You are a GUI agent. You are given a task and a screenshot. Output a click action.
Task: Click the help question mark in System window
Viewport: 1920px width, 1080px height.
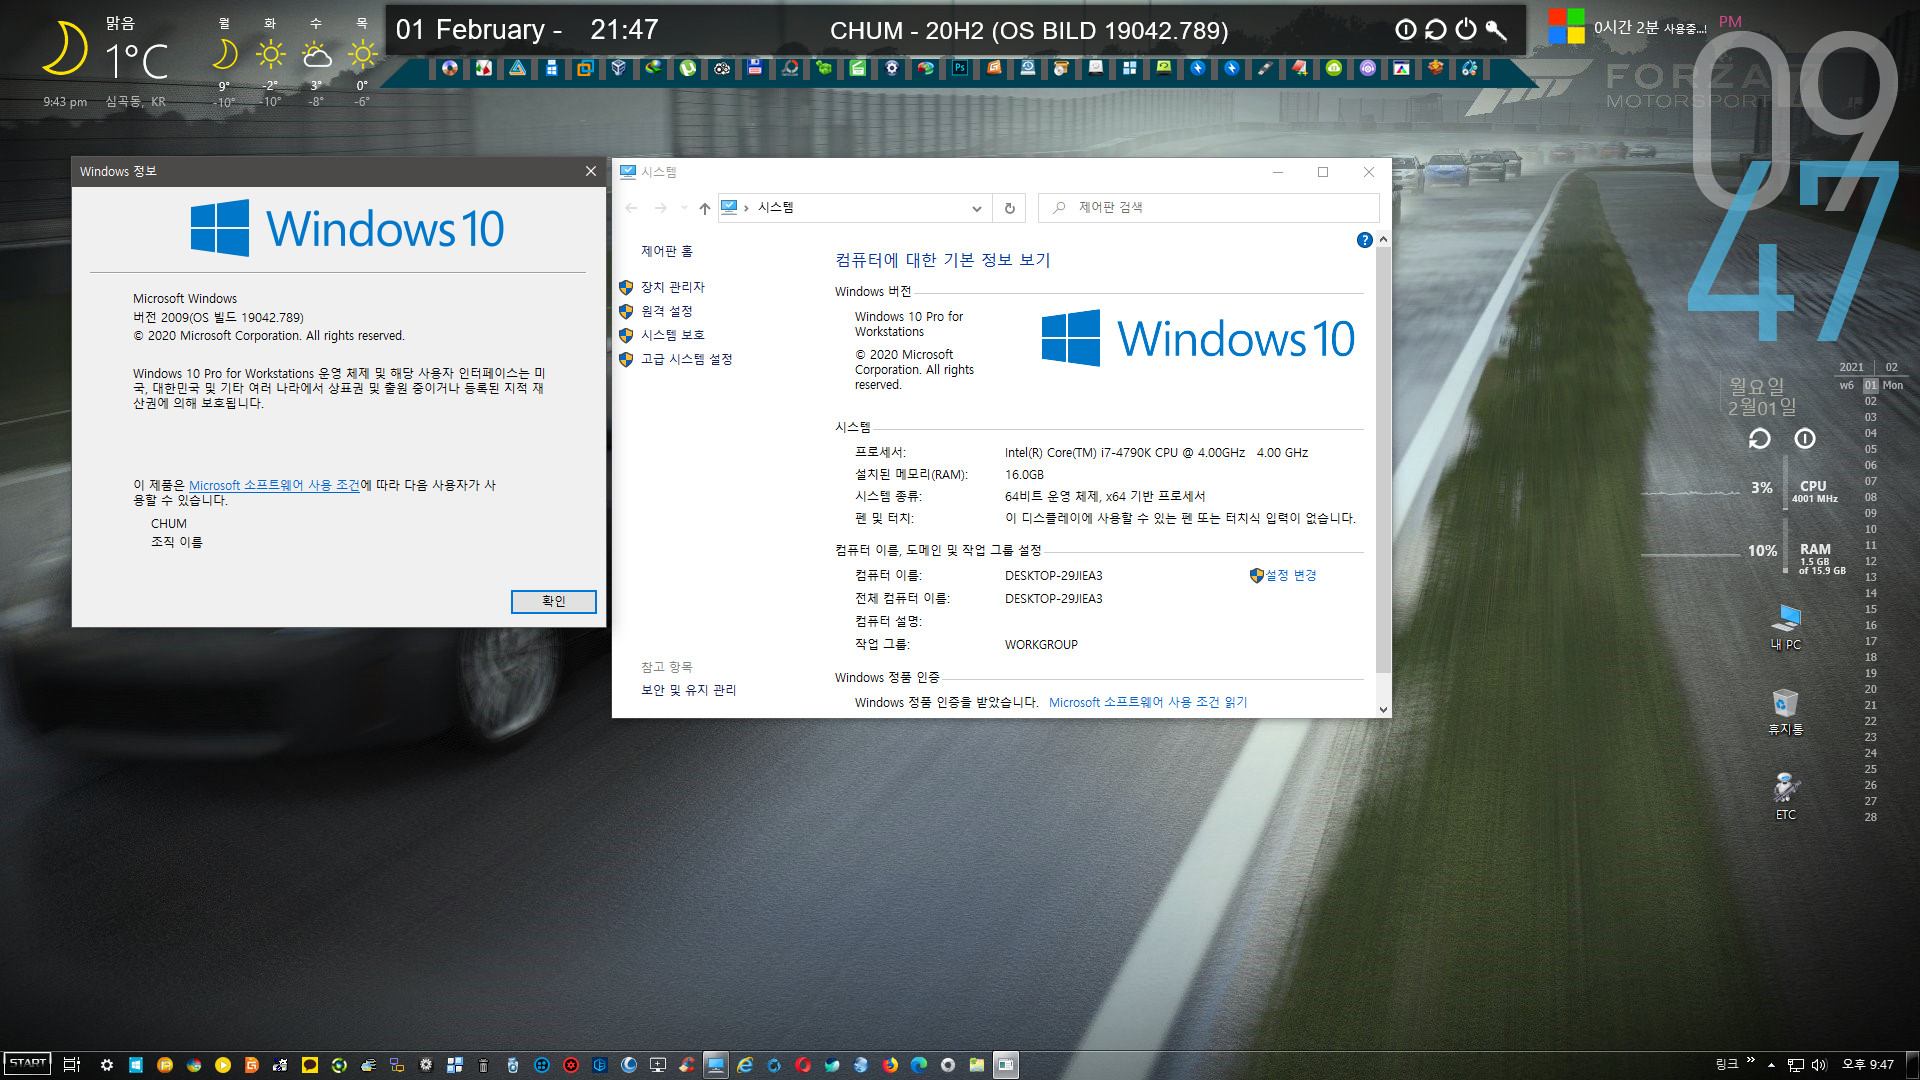coord(1364,240)
